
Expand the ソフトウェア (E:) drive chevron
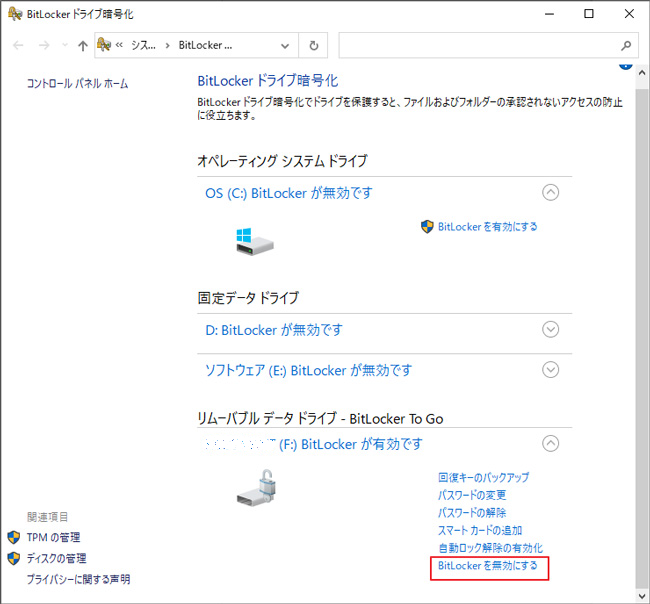(551, 370)
